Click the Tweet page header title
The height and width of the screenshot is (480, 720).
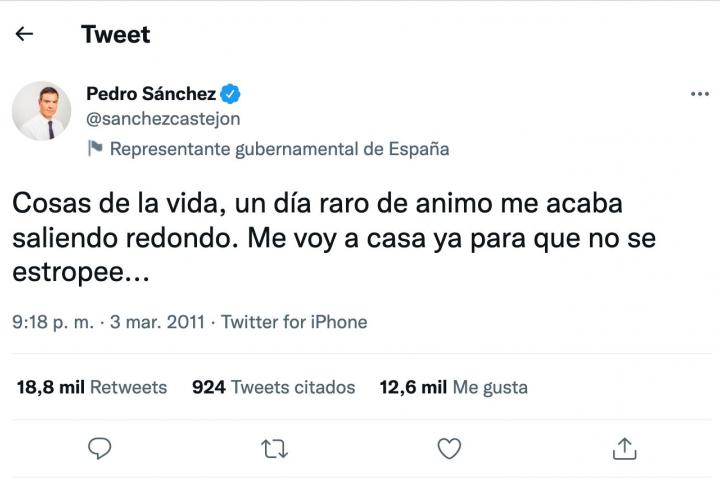[115, 34]
